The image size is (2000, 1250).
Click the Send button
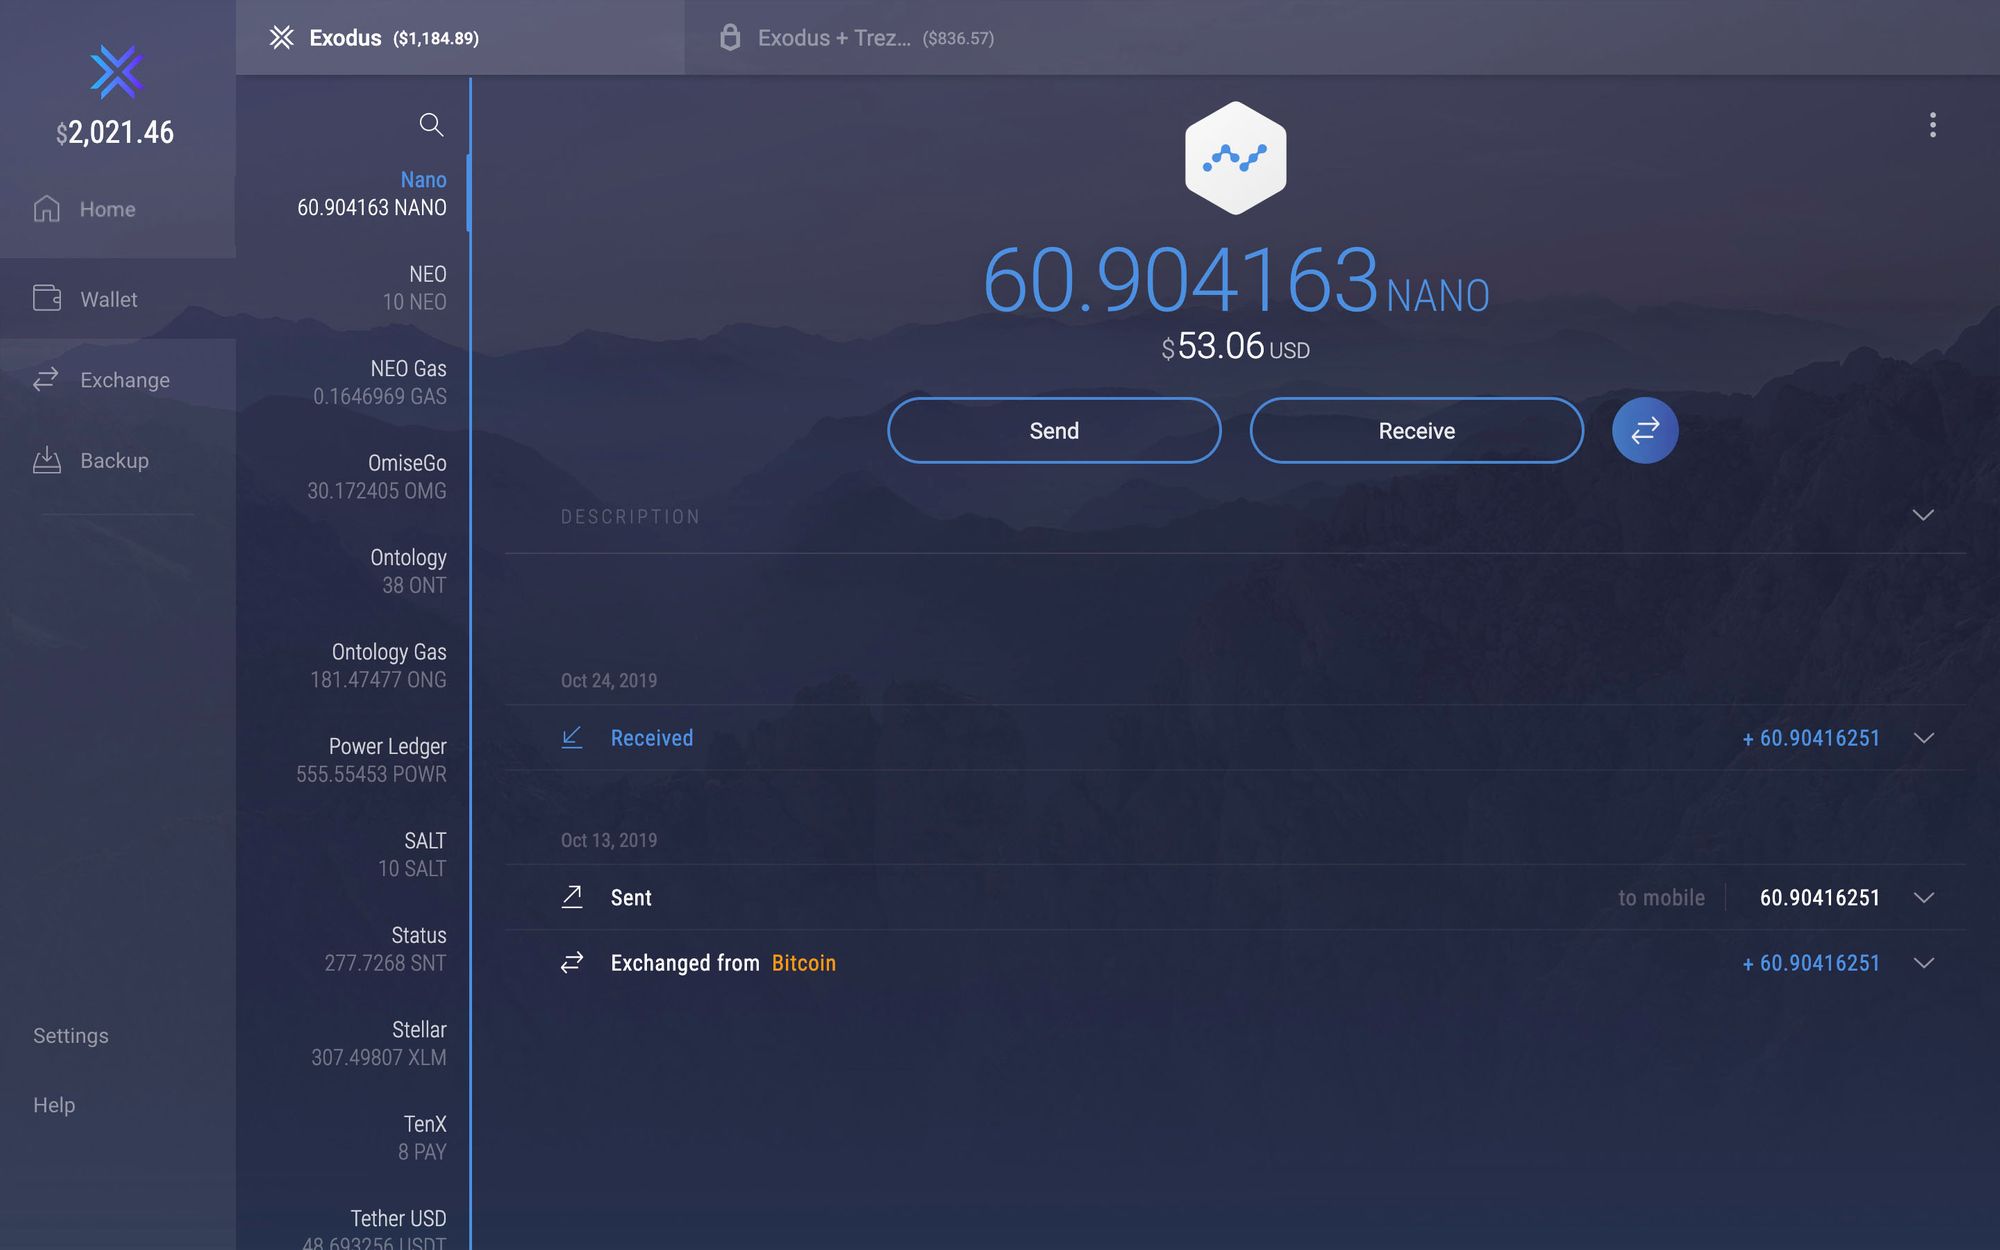click(1054, 431)
